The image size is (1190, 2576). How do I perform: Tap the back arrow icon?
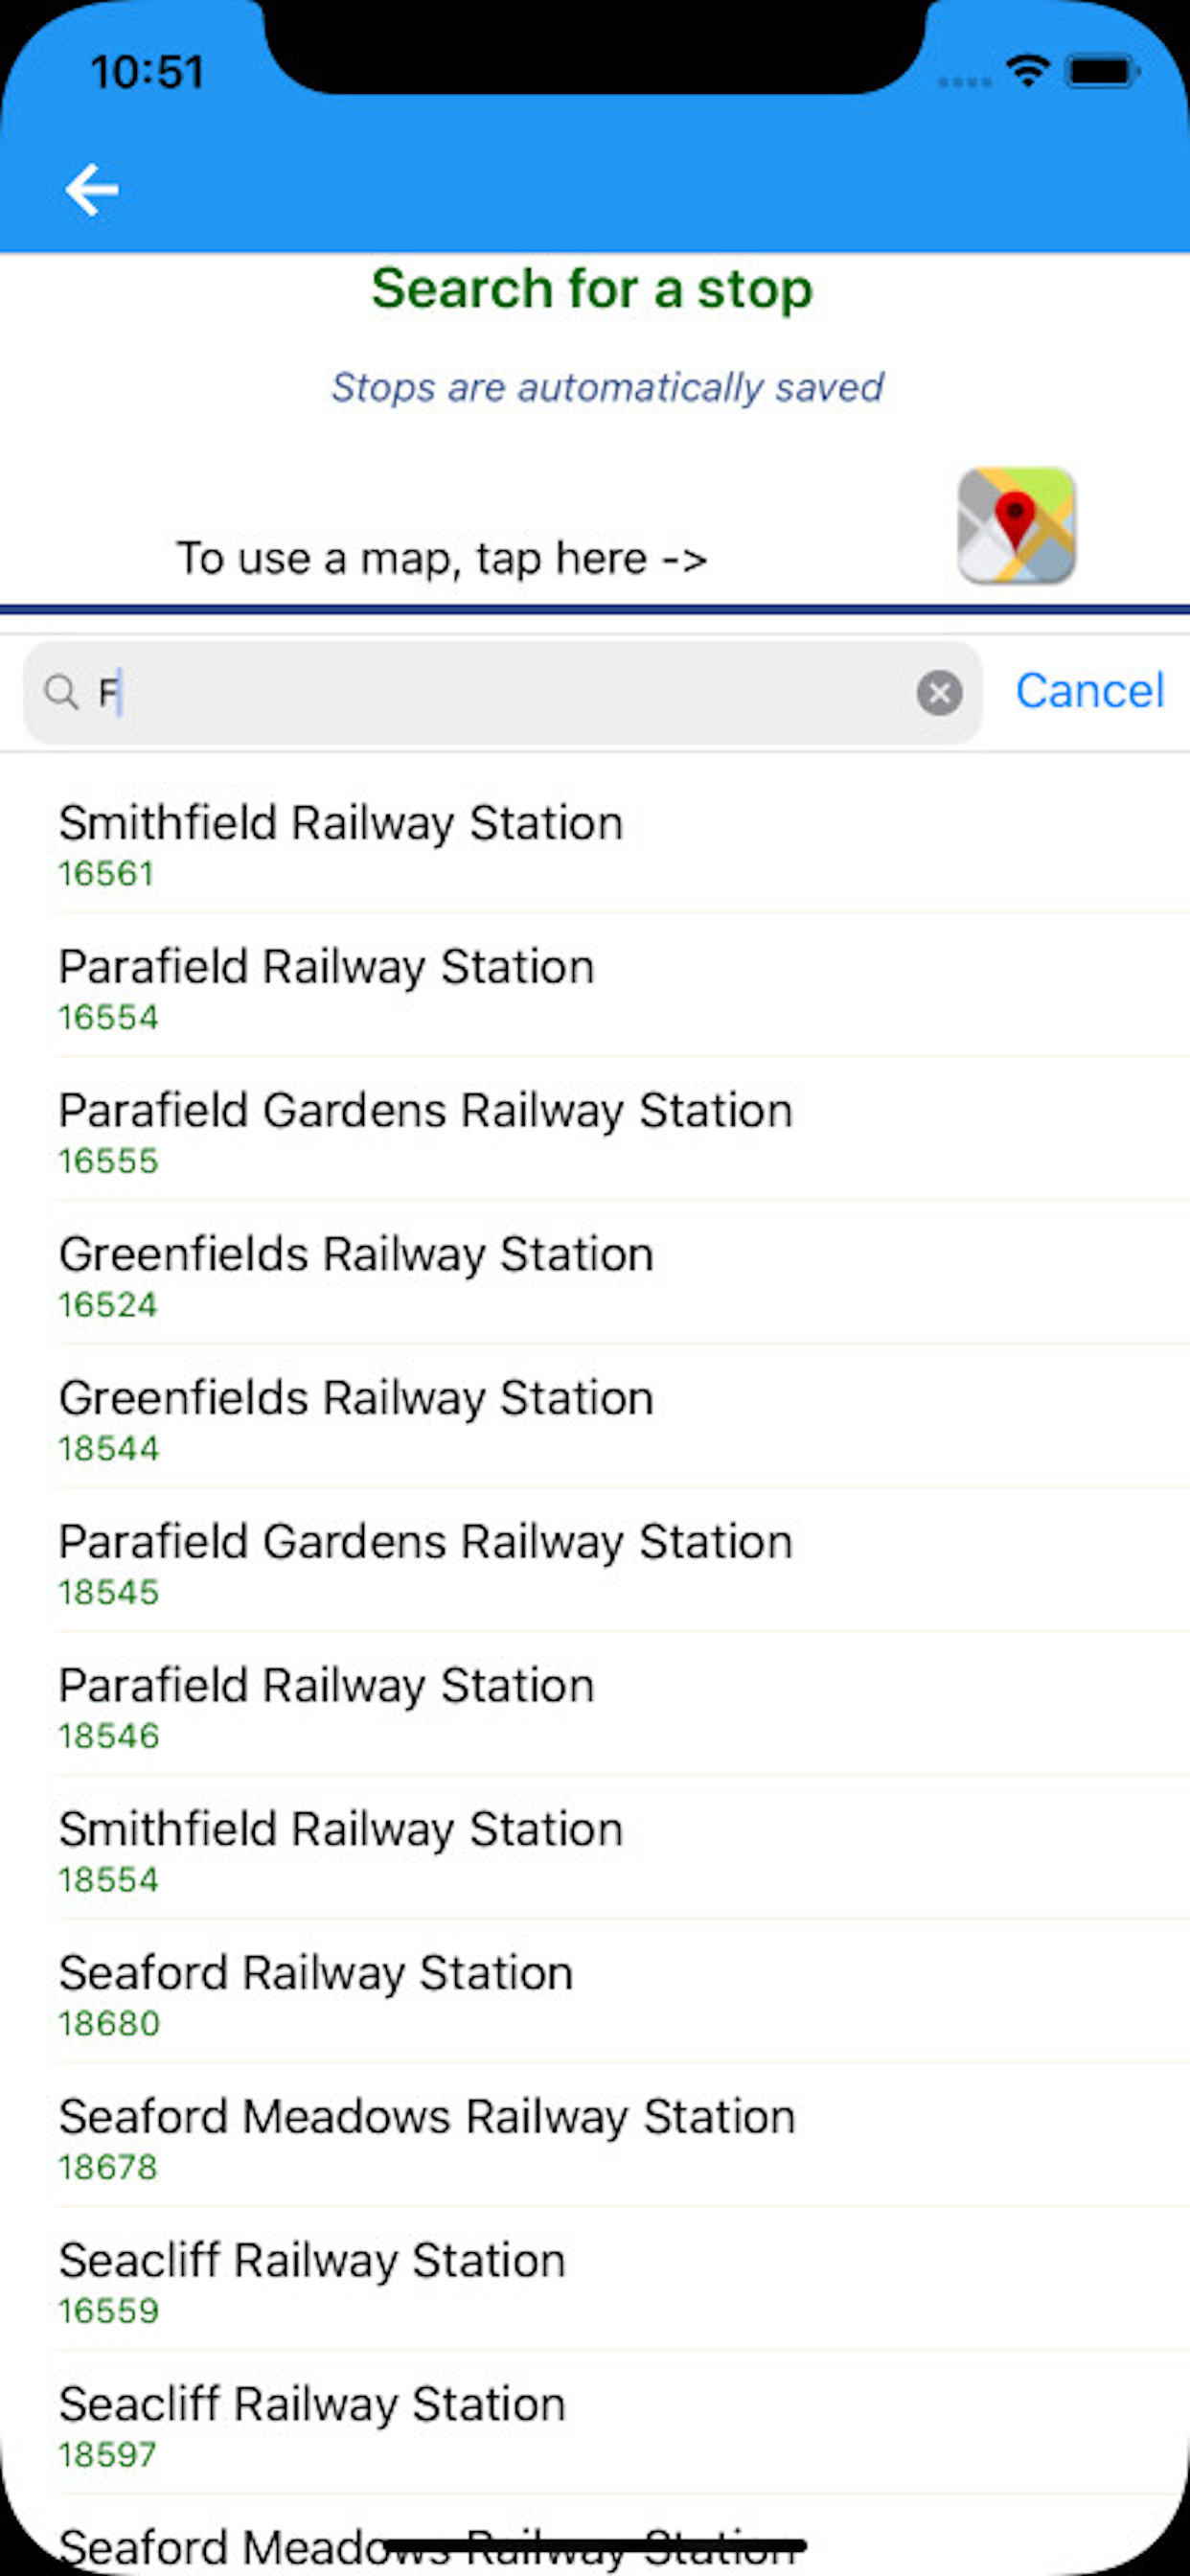coord(92,189)
